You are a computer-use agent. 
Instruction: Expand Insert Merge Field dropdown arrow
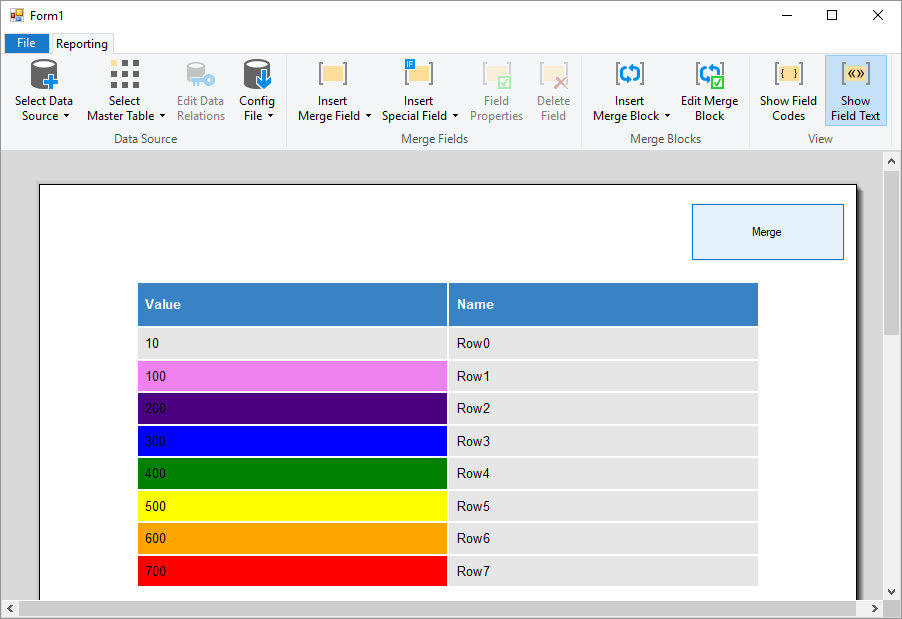click(368, 116)
